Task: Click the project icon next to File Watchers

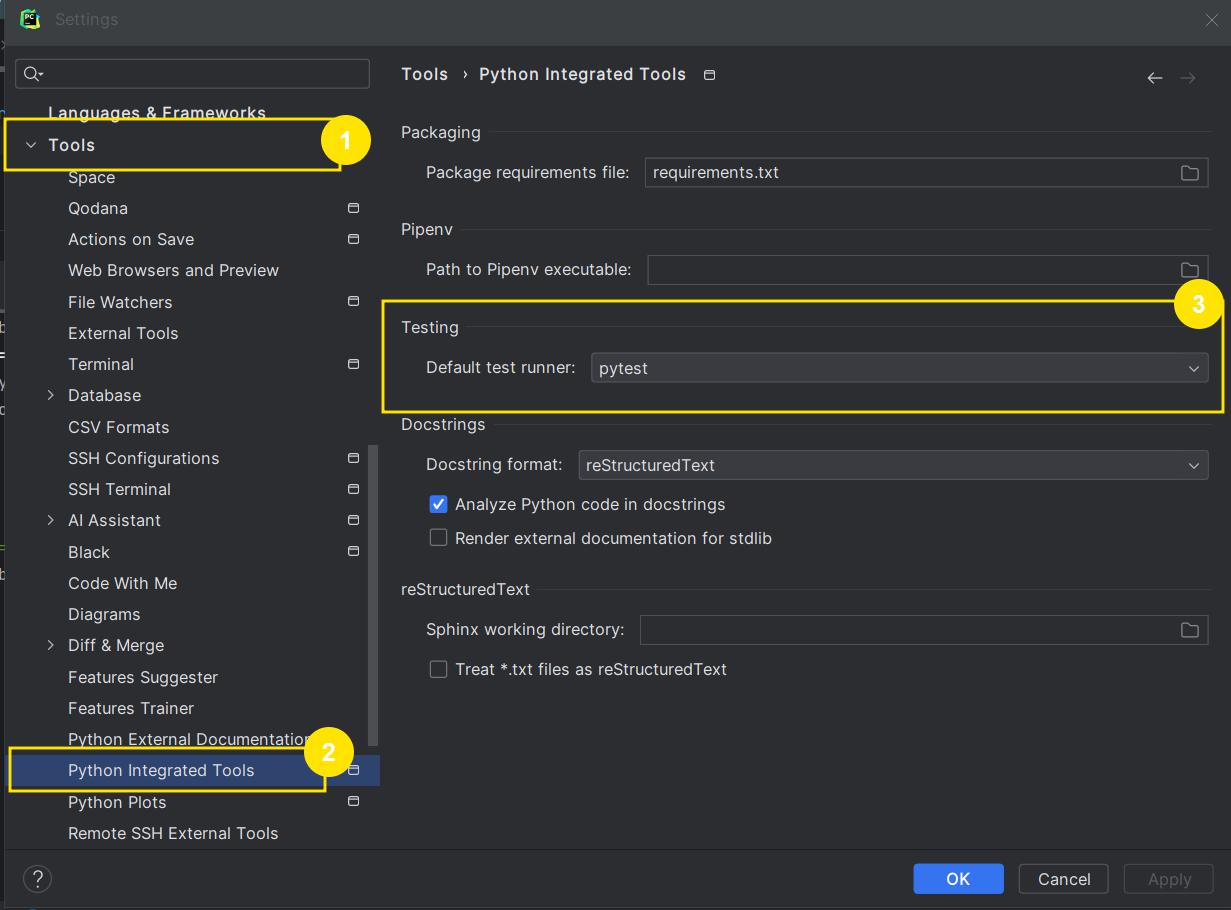Action: 353,301
